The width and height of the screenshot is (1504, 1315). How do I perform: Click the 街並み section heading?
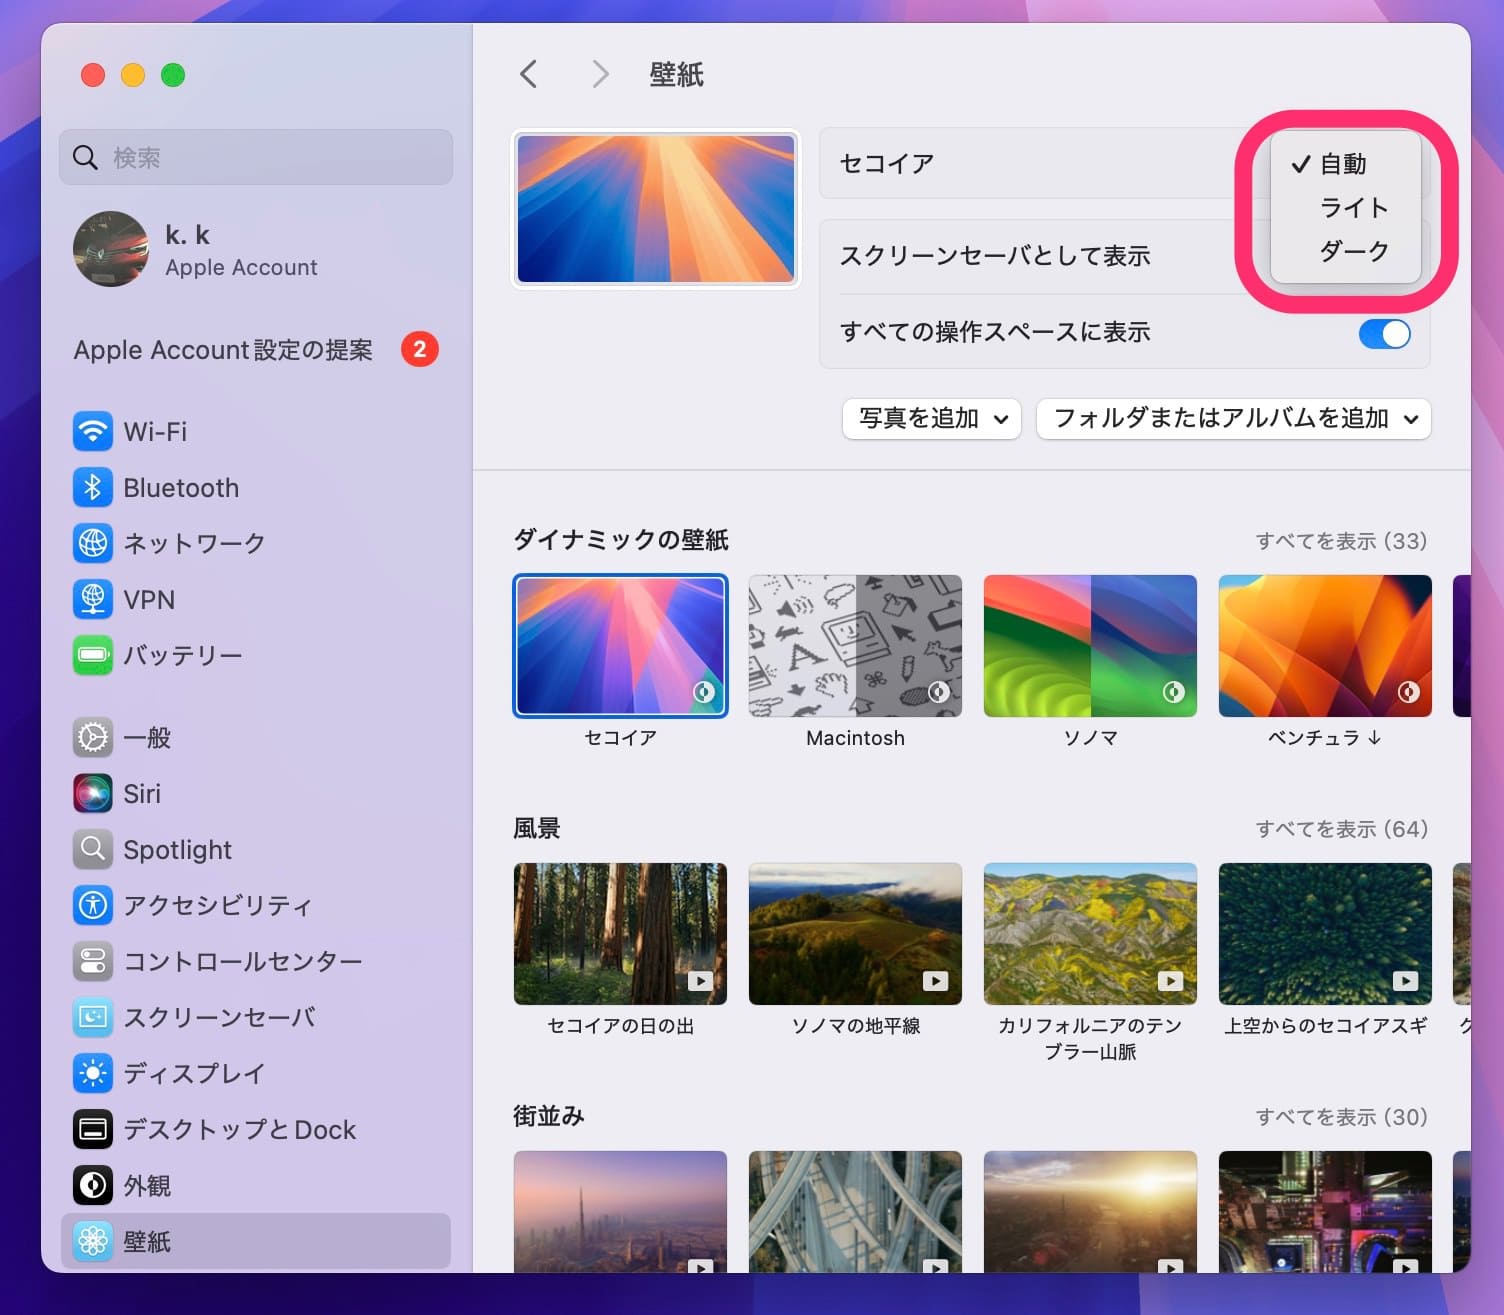[x=549, y=1116]
